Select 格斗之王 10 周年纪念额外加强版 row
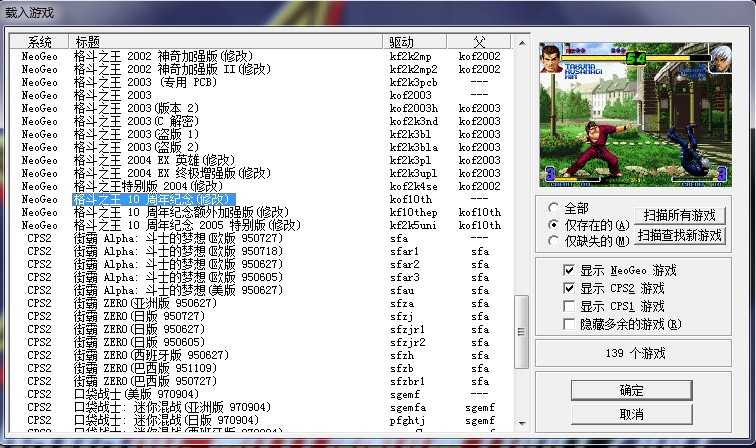 click(260, 213)
